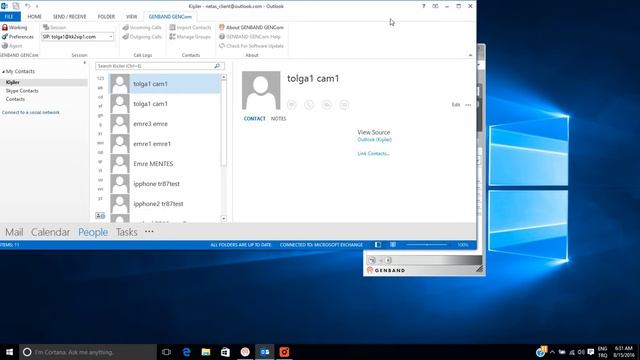Select Skype Contacts folder
This screenshot has height=360, width=640.
pyautogui.click(x=22, y=91)
